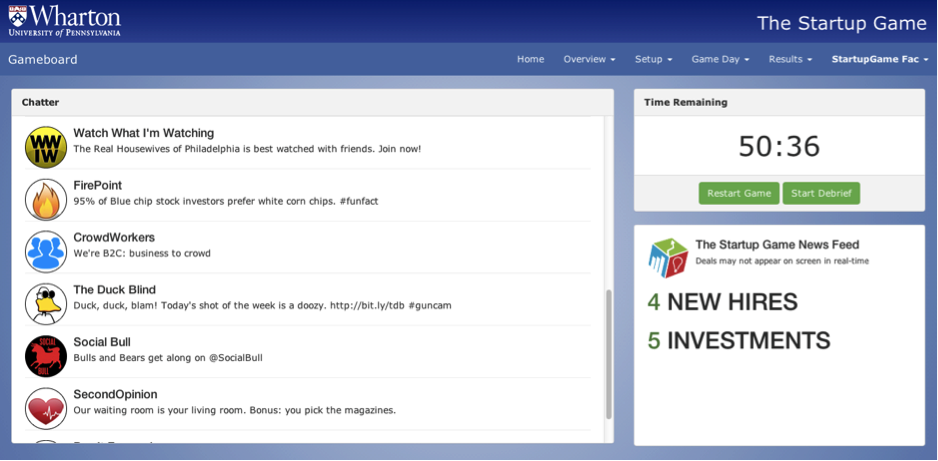Expand the Overview dropdown menu
The height and width of the screenshot is (461, 938).
(x=589, y=59)
